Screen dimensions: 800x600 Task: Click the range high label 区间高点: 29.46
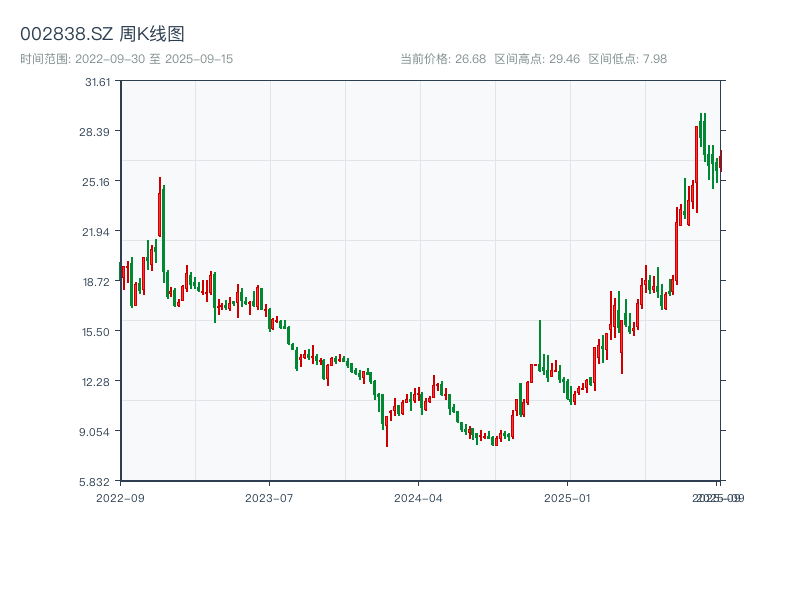(x=537, y=59)
